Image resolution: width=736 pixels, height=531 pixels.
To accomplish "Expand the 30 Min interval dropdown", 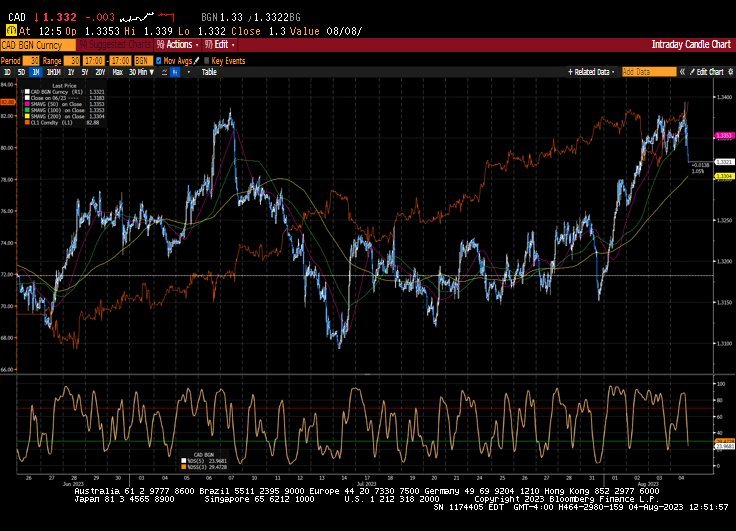I will (x=139, y=72).
